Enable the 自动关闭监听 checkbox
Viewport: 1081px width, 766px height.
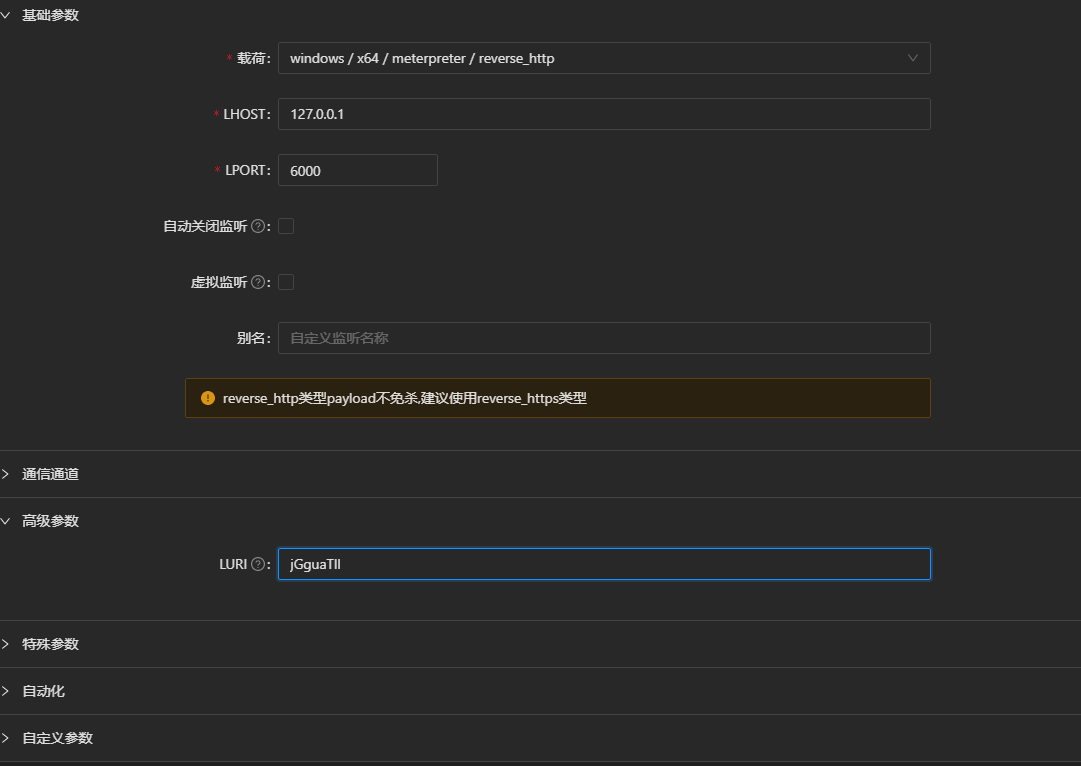tap(286, 226)
